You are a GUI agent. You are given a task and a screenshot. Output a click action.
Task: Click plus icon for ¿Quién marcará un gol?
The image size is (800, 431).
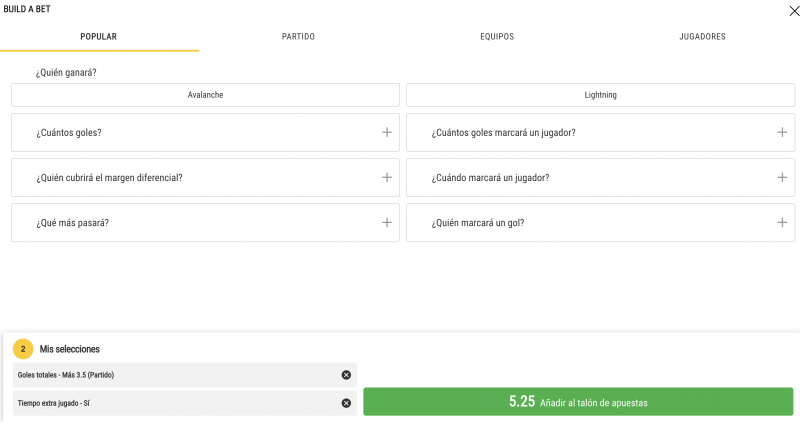782,222
